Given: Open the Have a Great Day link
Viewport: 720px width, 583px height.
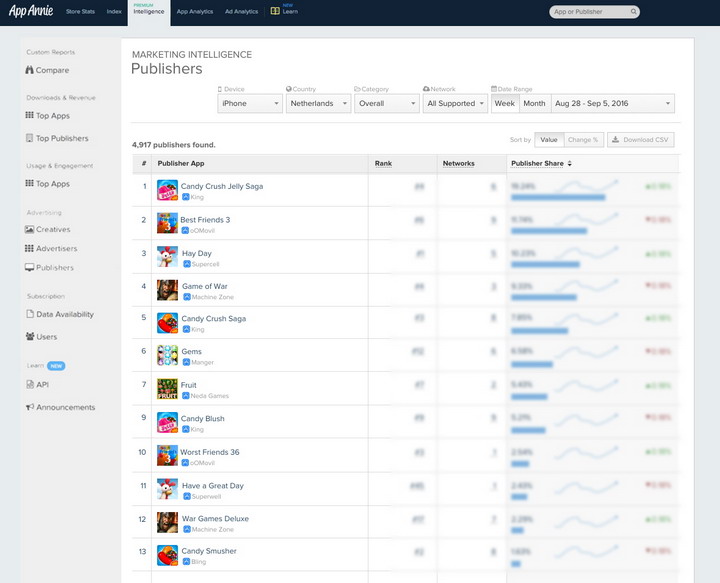Looking at the screenshot, I should click(213, 485).
